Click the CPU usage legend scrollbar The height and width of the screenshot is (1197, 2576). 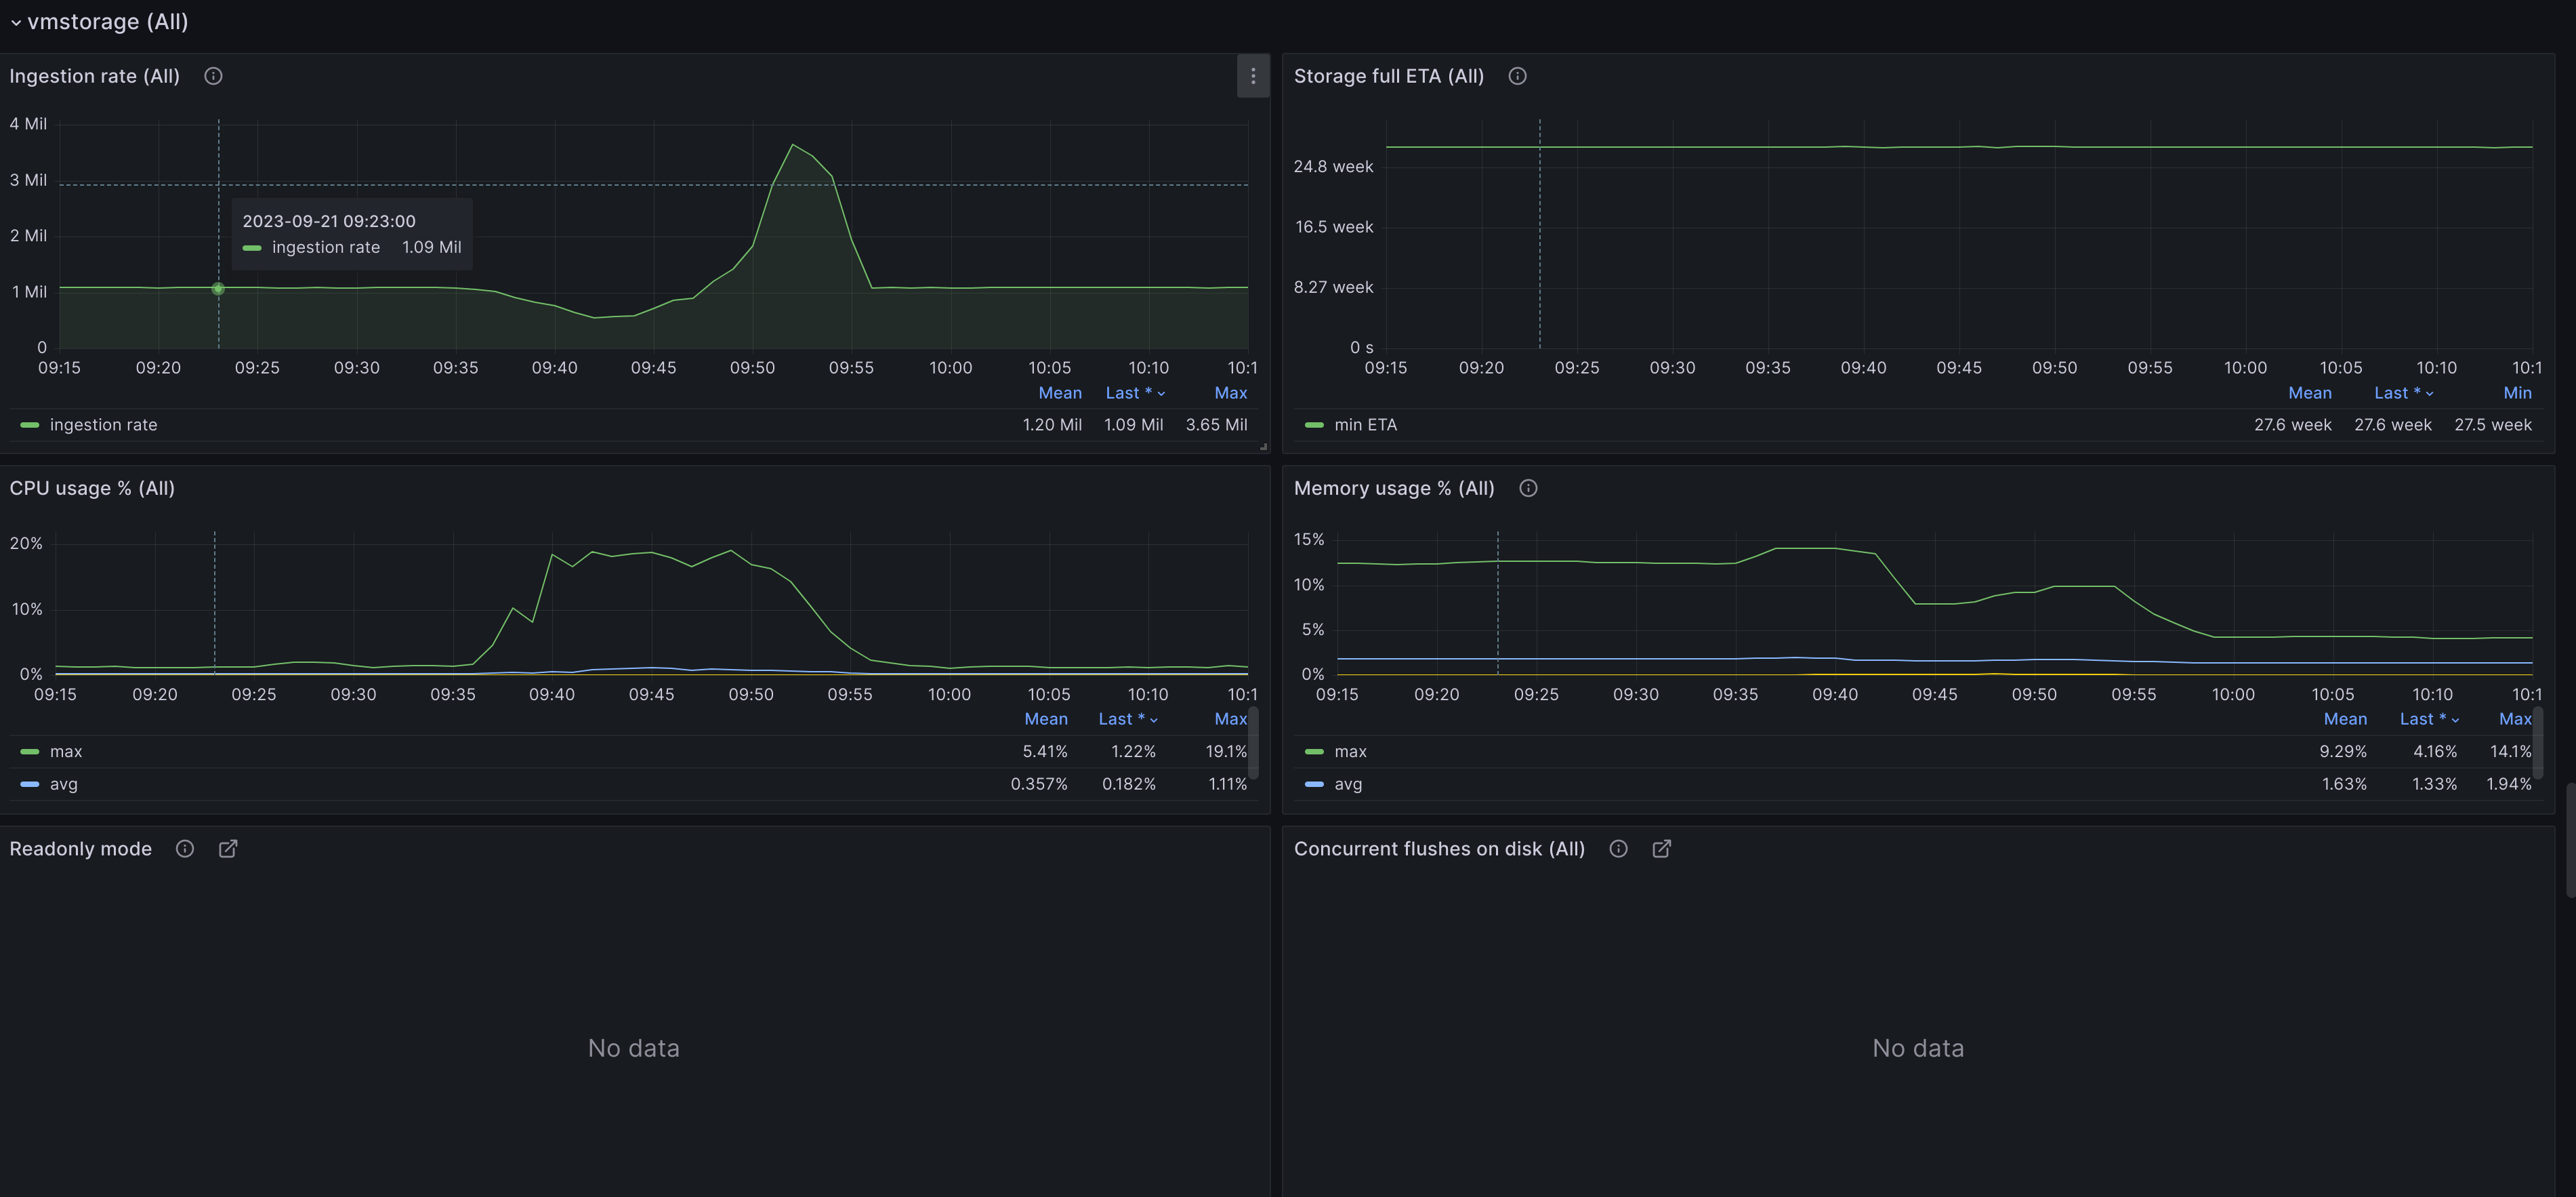pyautogui.click(x=1253, y=742)
